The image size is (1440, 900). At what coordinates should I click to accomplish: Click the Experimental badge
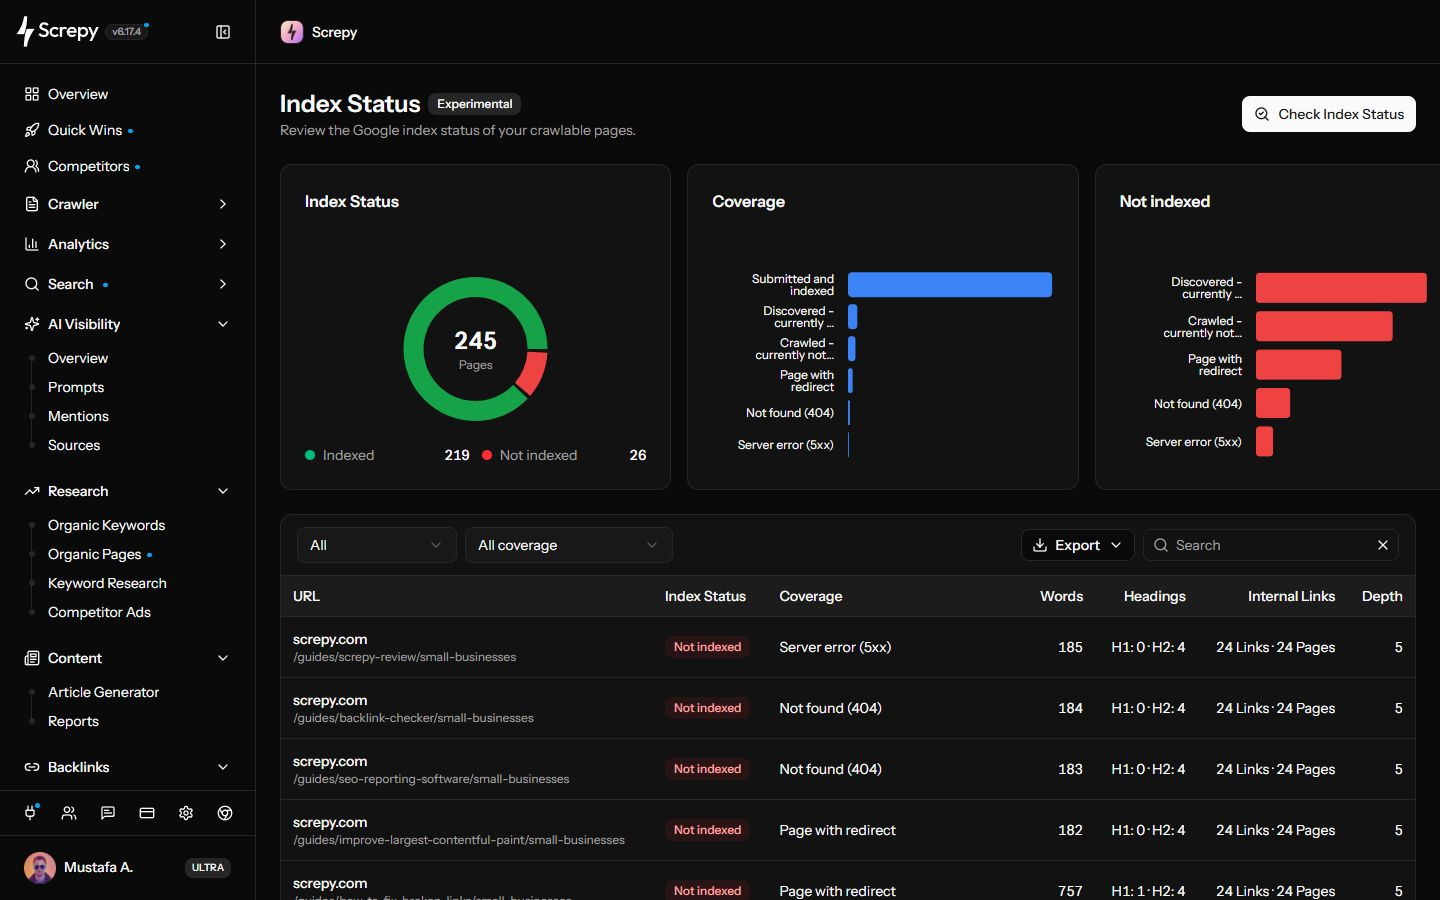pyautogui.click(x=475, y=104)
